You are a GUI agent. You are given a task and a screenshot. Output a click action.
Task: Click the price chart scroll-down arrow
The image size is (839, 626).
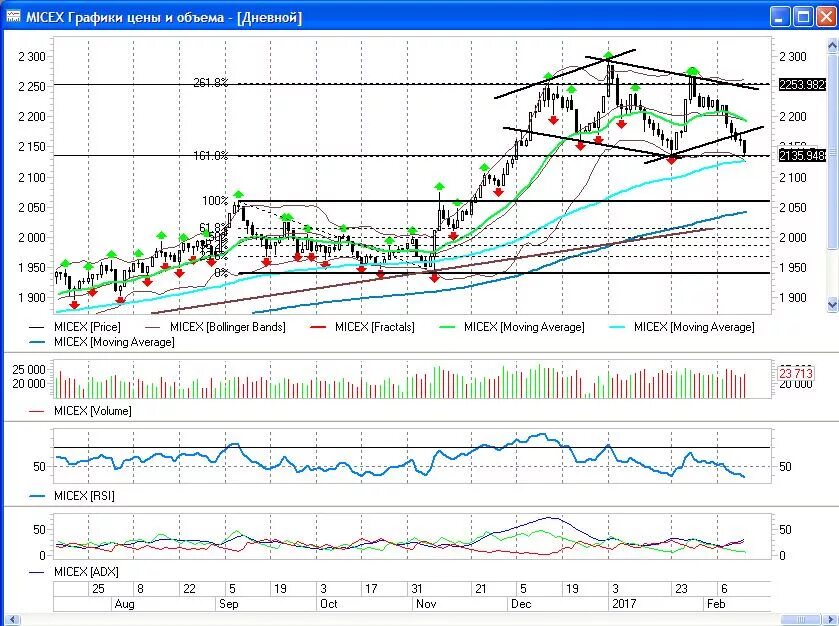[x=832, y=304]
